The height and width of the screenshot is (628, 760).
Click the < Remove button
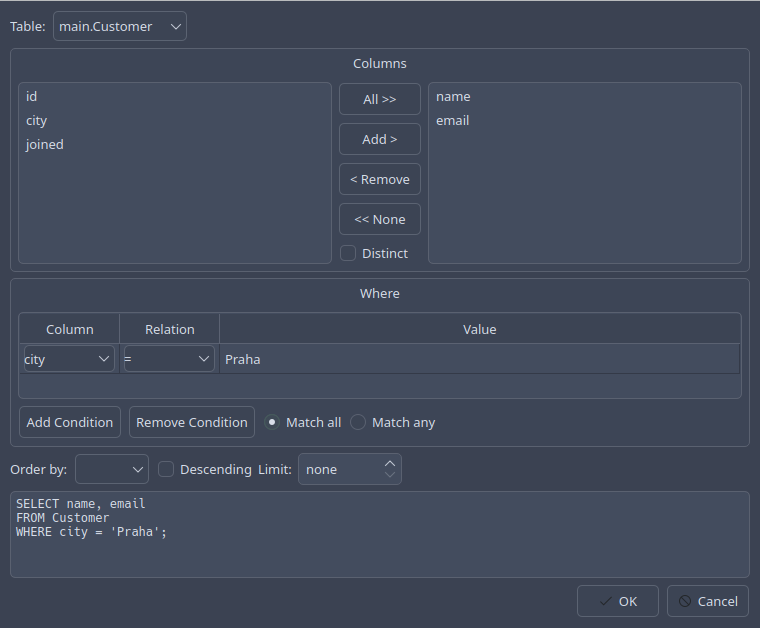coord(380,179)
